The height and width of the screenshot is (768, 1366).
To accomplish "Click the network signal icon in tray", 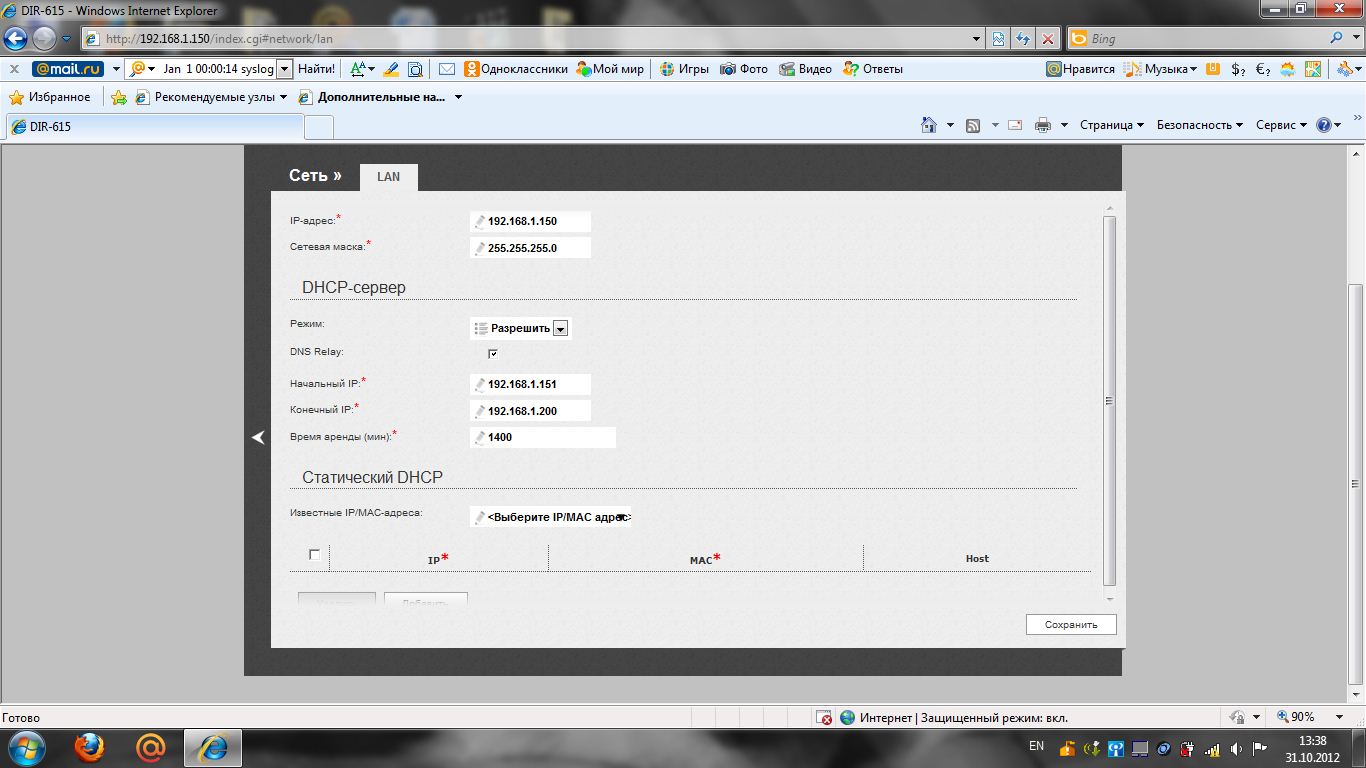I will coord(1212,749).
